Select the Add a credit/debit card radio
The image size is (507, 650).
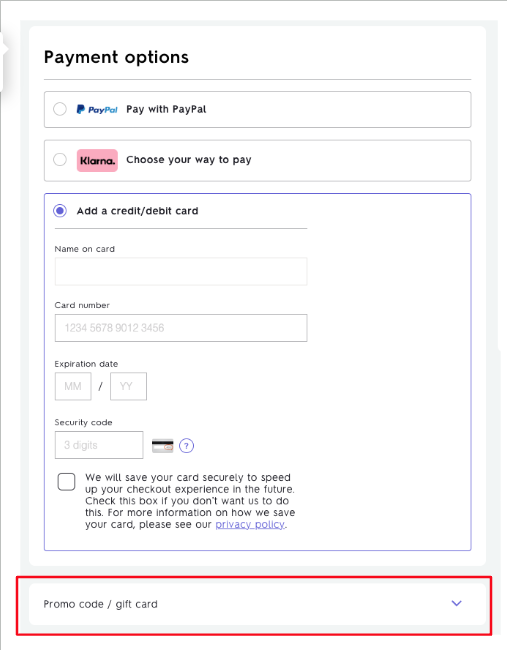tap(60, 211)
